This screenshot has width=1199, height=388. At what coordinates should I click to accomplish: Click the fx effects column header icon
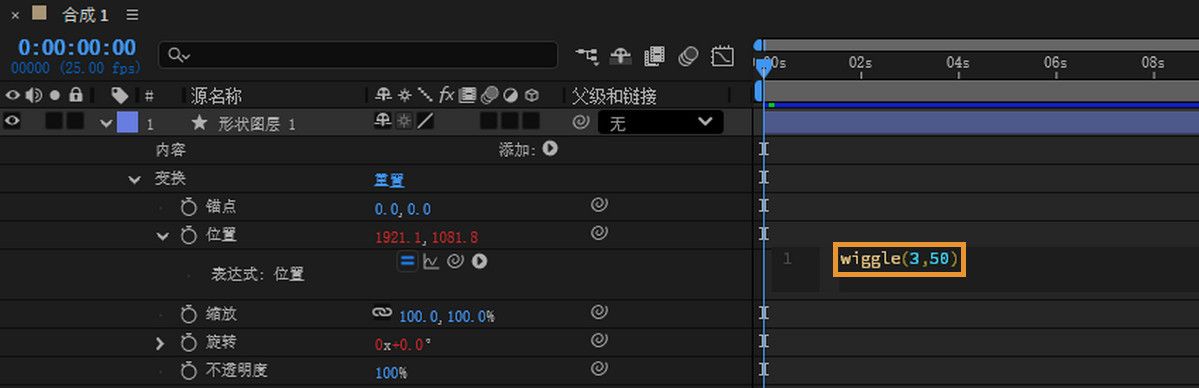[447, 96]
